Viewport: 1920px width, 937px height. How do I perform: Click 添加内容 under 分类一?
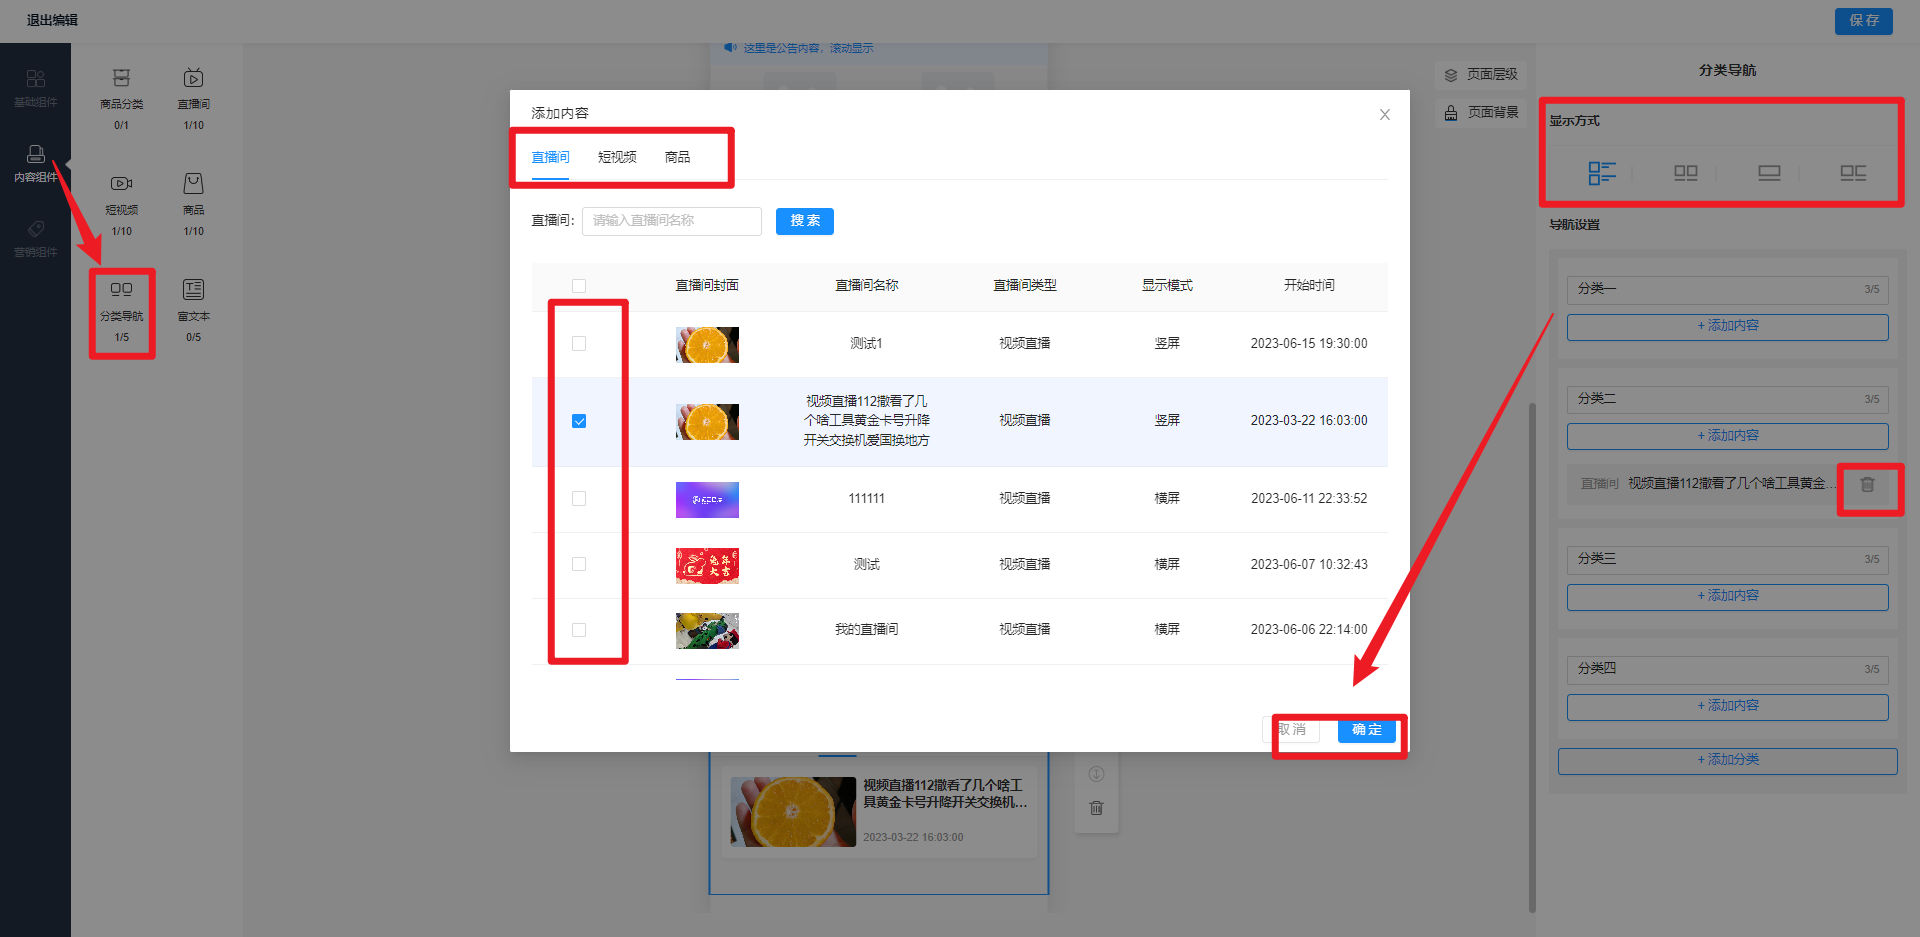[x=1727, y=327]
